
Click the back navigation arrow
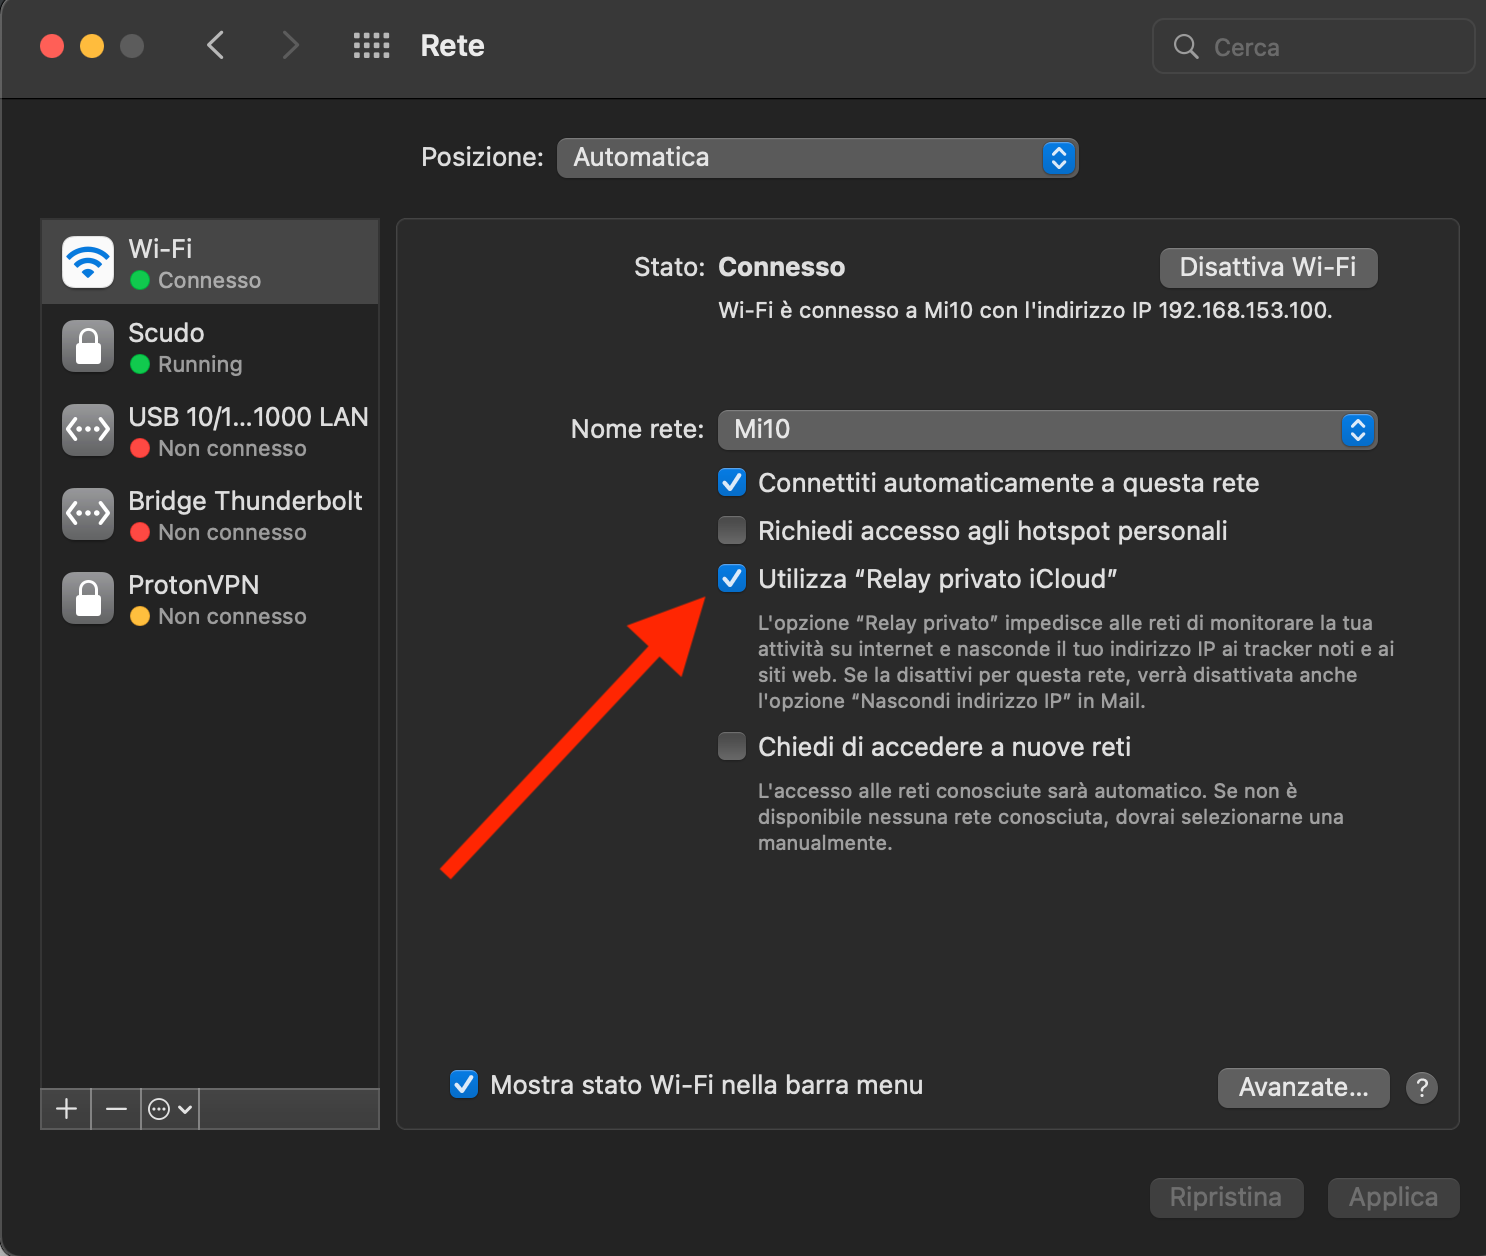(x=215, y=45)
